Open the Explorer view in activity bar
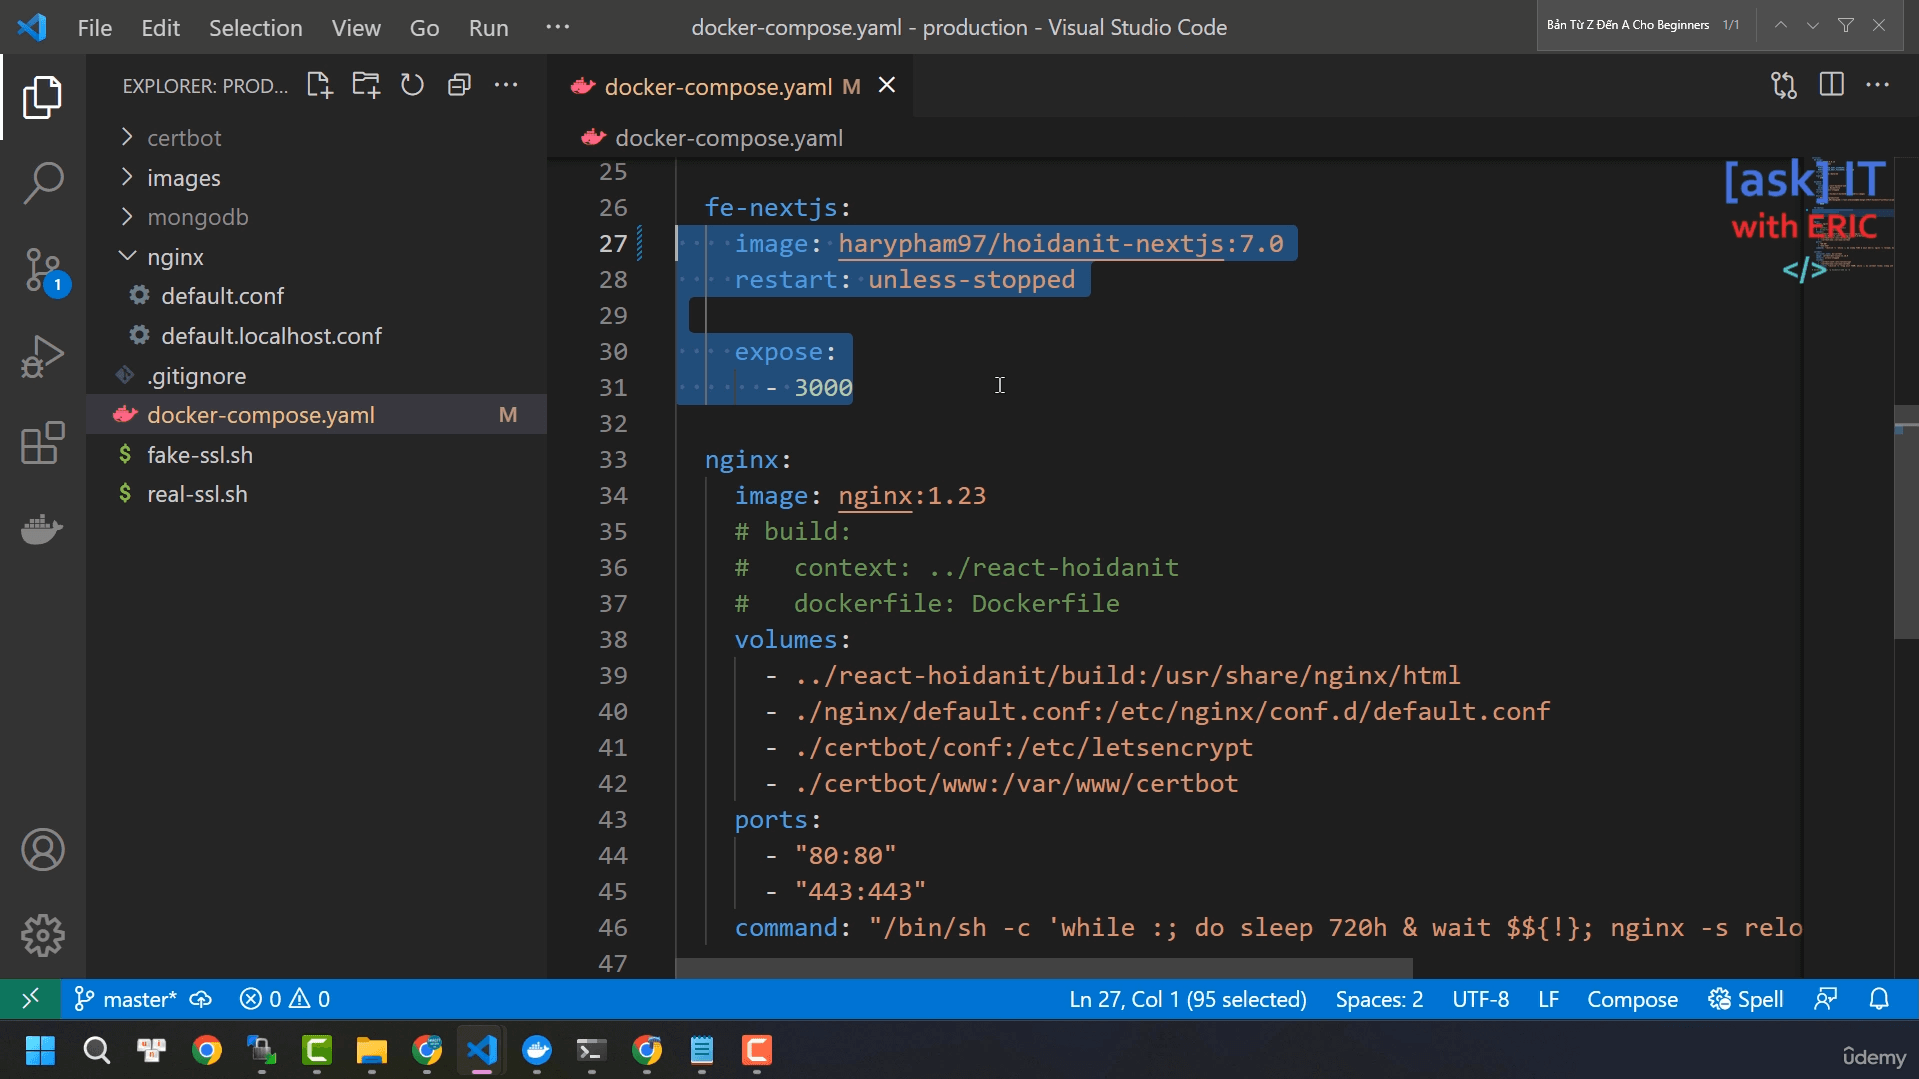The height and width of the screenshot is (1079, 1919). coord(42,97)
